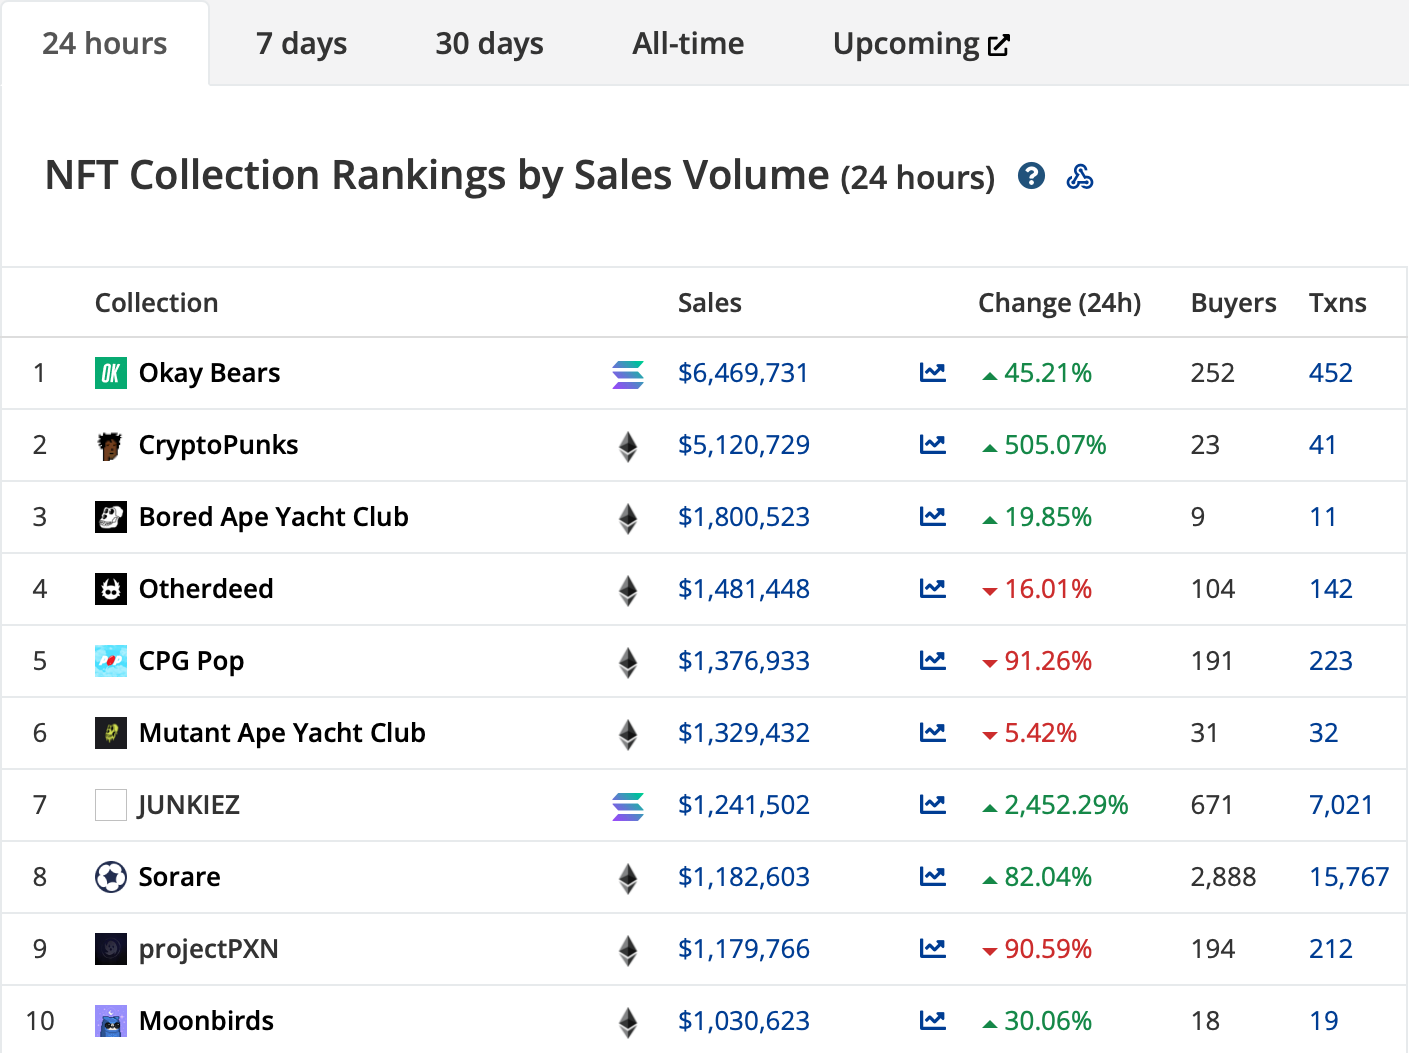Switch to the 30 days tab
Image resolution: width=1409 pixels, height=1053 pixels.
tap(490, 44)
